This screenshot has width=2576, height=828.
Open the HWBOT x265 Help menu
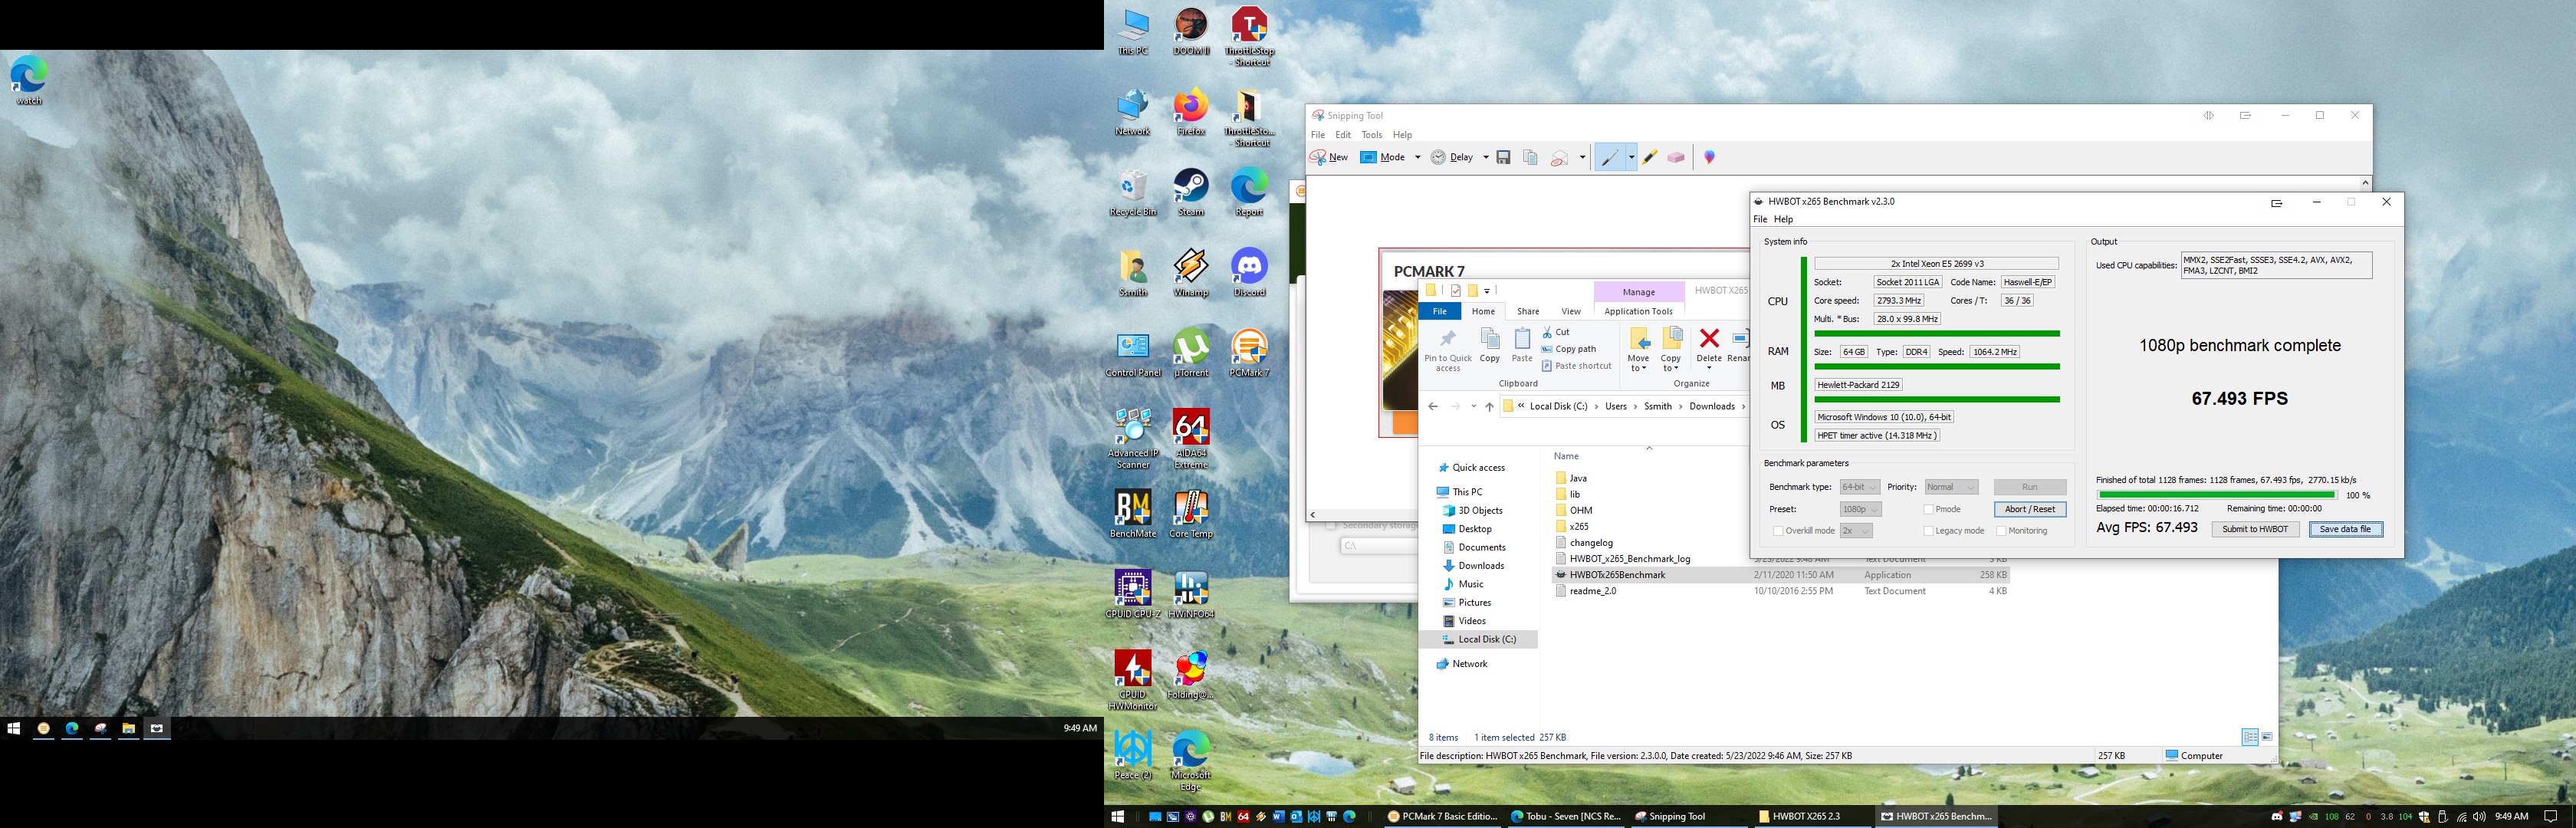pos(1783,219)
